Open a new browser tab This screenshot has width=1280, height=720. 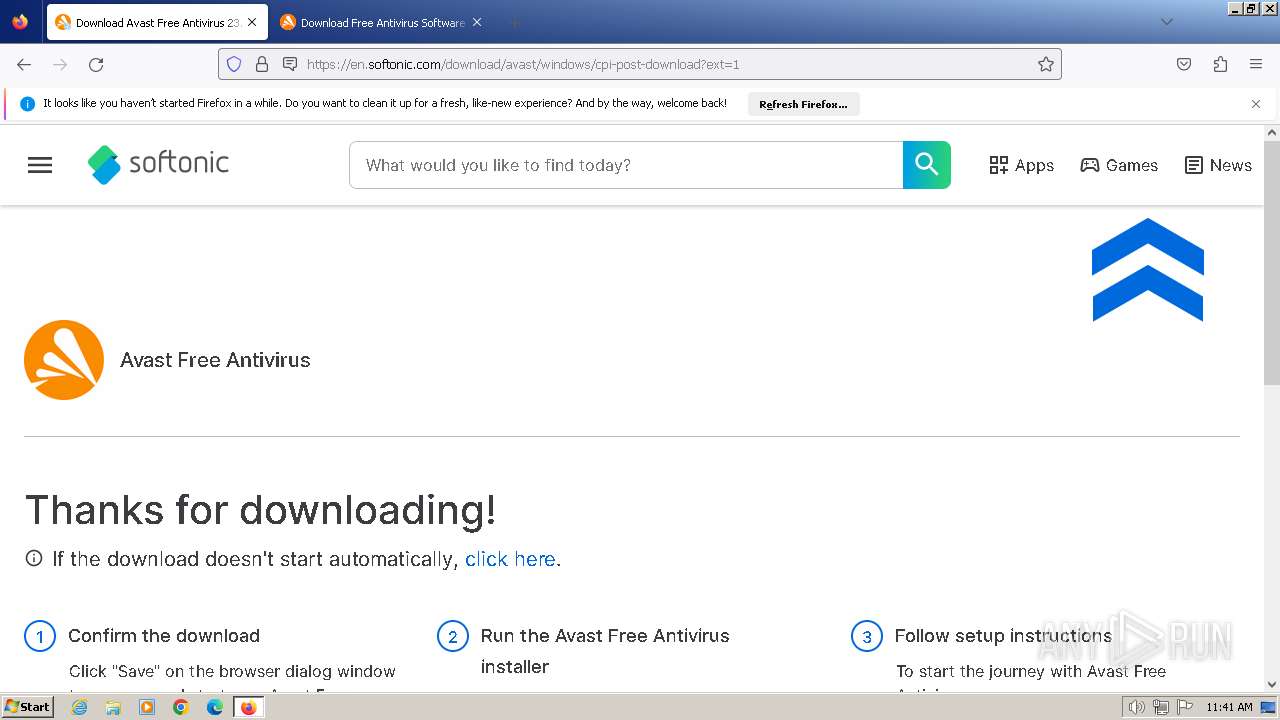coord(514,22)
